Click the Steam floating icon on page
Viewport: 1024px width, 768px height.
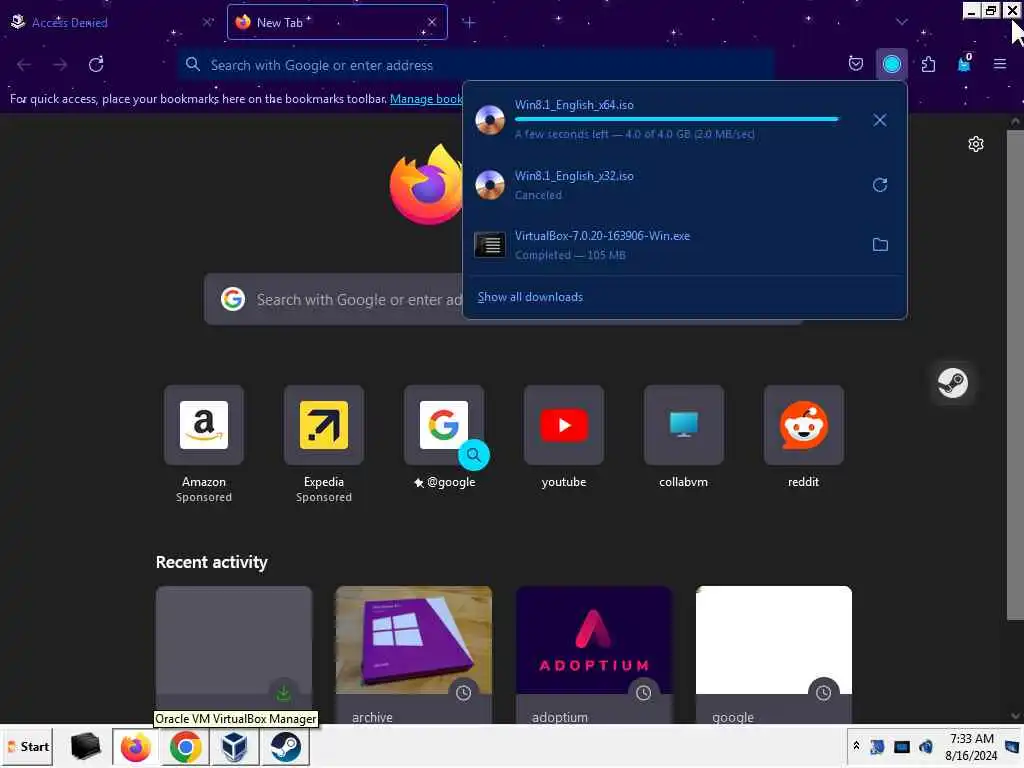pyautogui.click(x=952, y=383)
